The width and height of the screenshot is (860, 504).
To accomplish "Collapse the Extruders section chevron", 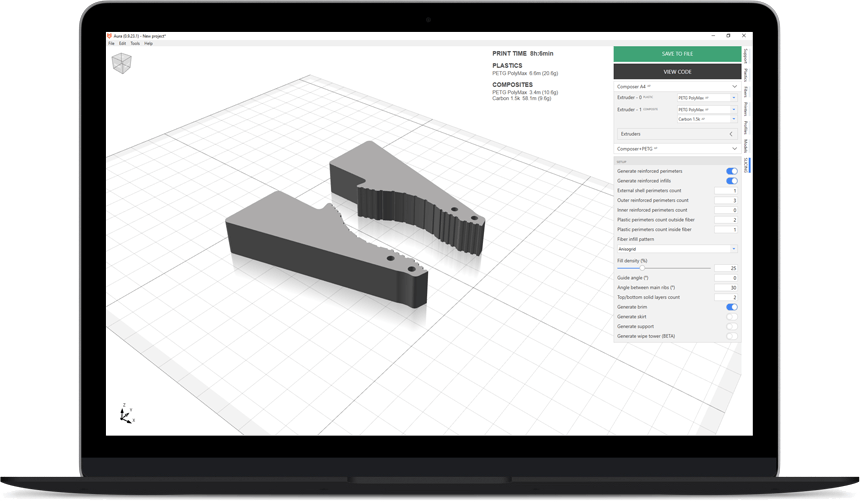I will pyautogui.click(x=731, y=134).
